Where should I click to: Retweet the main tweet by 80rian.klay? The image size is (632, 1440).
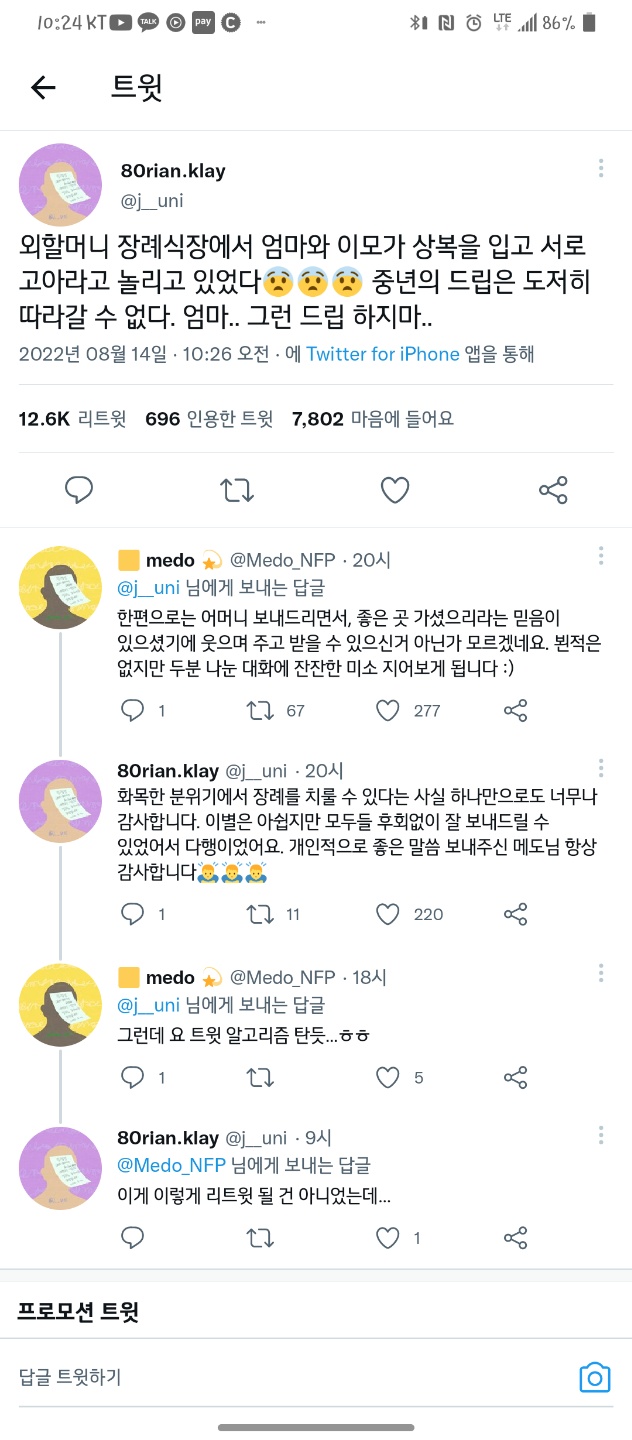coord(237,490)
